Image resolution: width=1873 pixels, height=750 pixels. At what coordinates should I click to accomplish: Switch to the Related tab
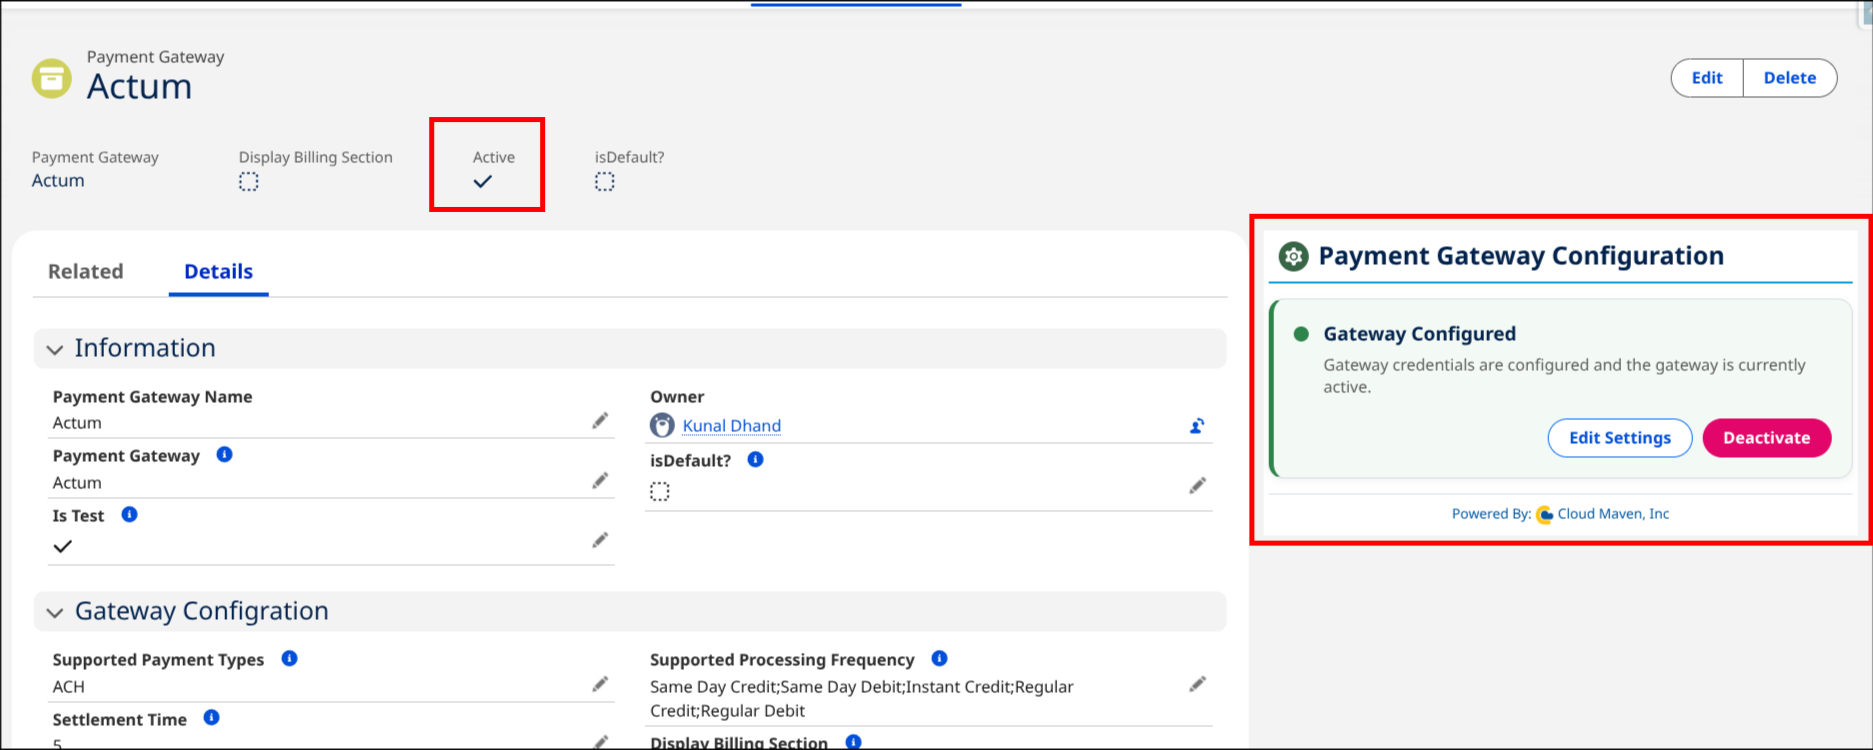86,271
